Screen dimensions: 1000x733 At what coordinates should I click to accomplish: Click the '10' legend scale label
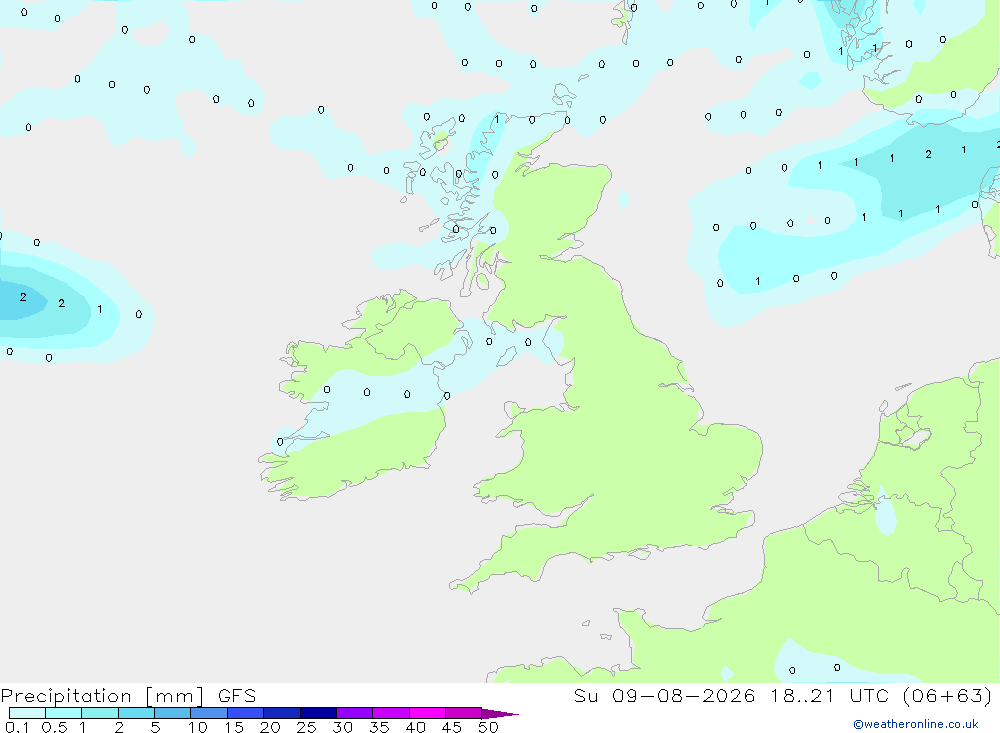(x=198, y=727)
